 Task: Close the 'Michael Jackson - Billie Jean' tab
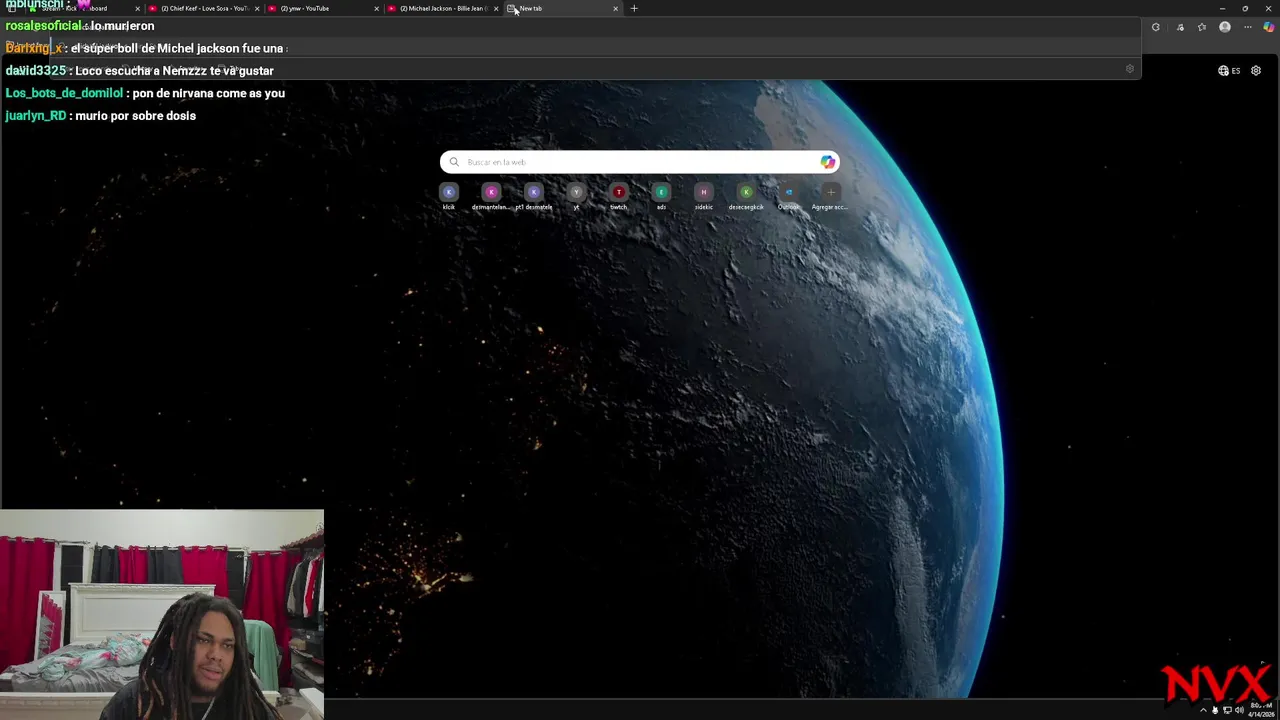496,8
